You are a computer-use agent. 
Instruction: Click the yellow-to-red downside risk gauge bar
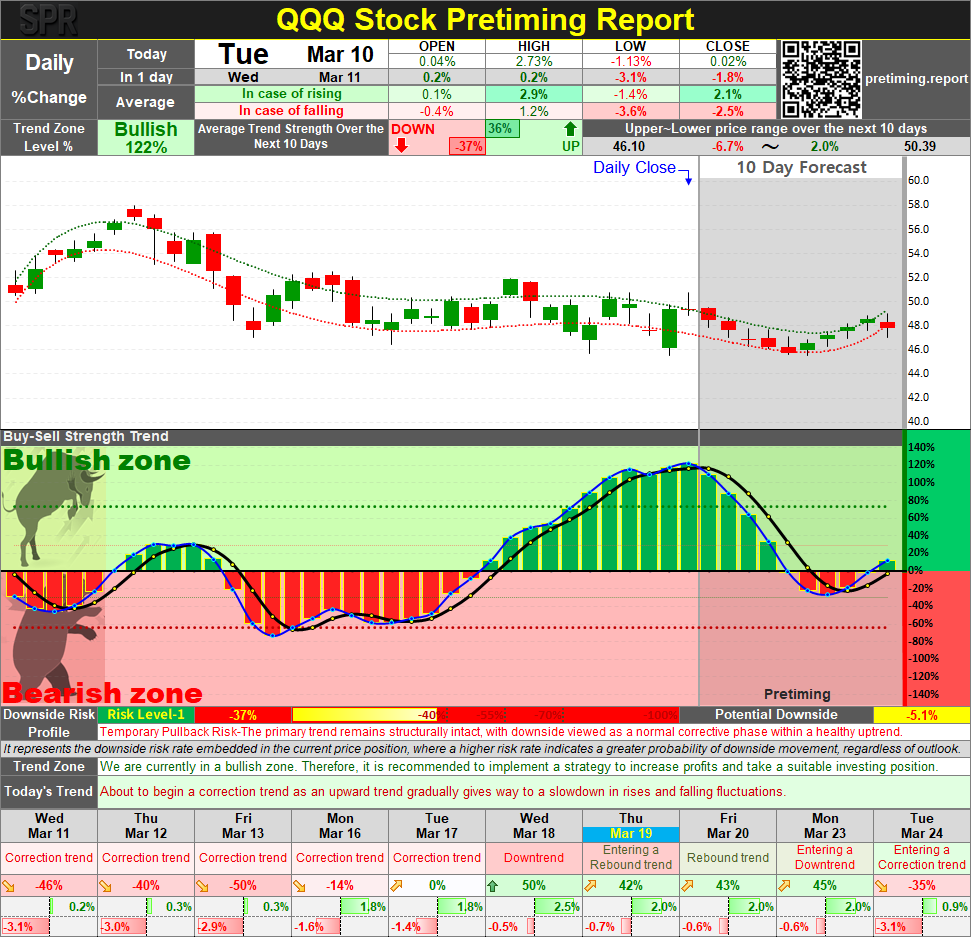tap(486, 715)
